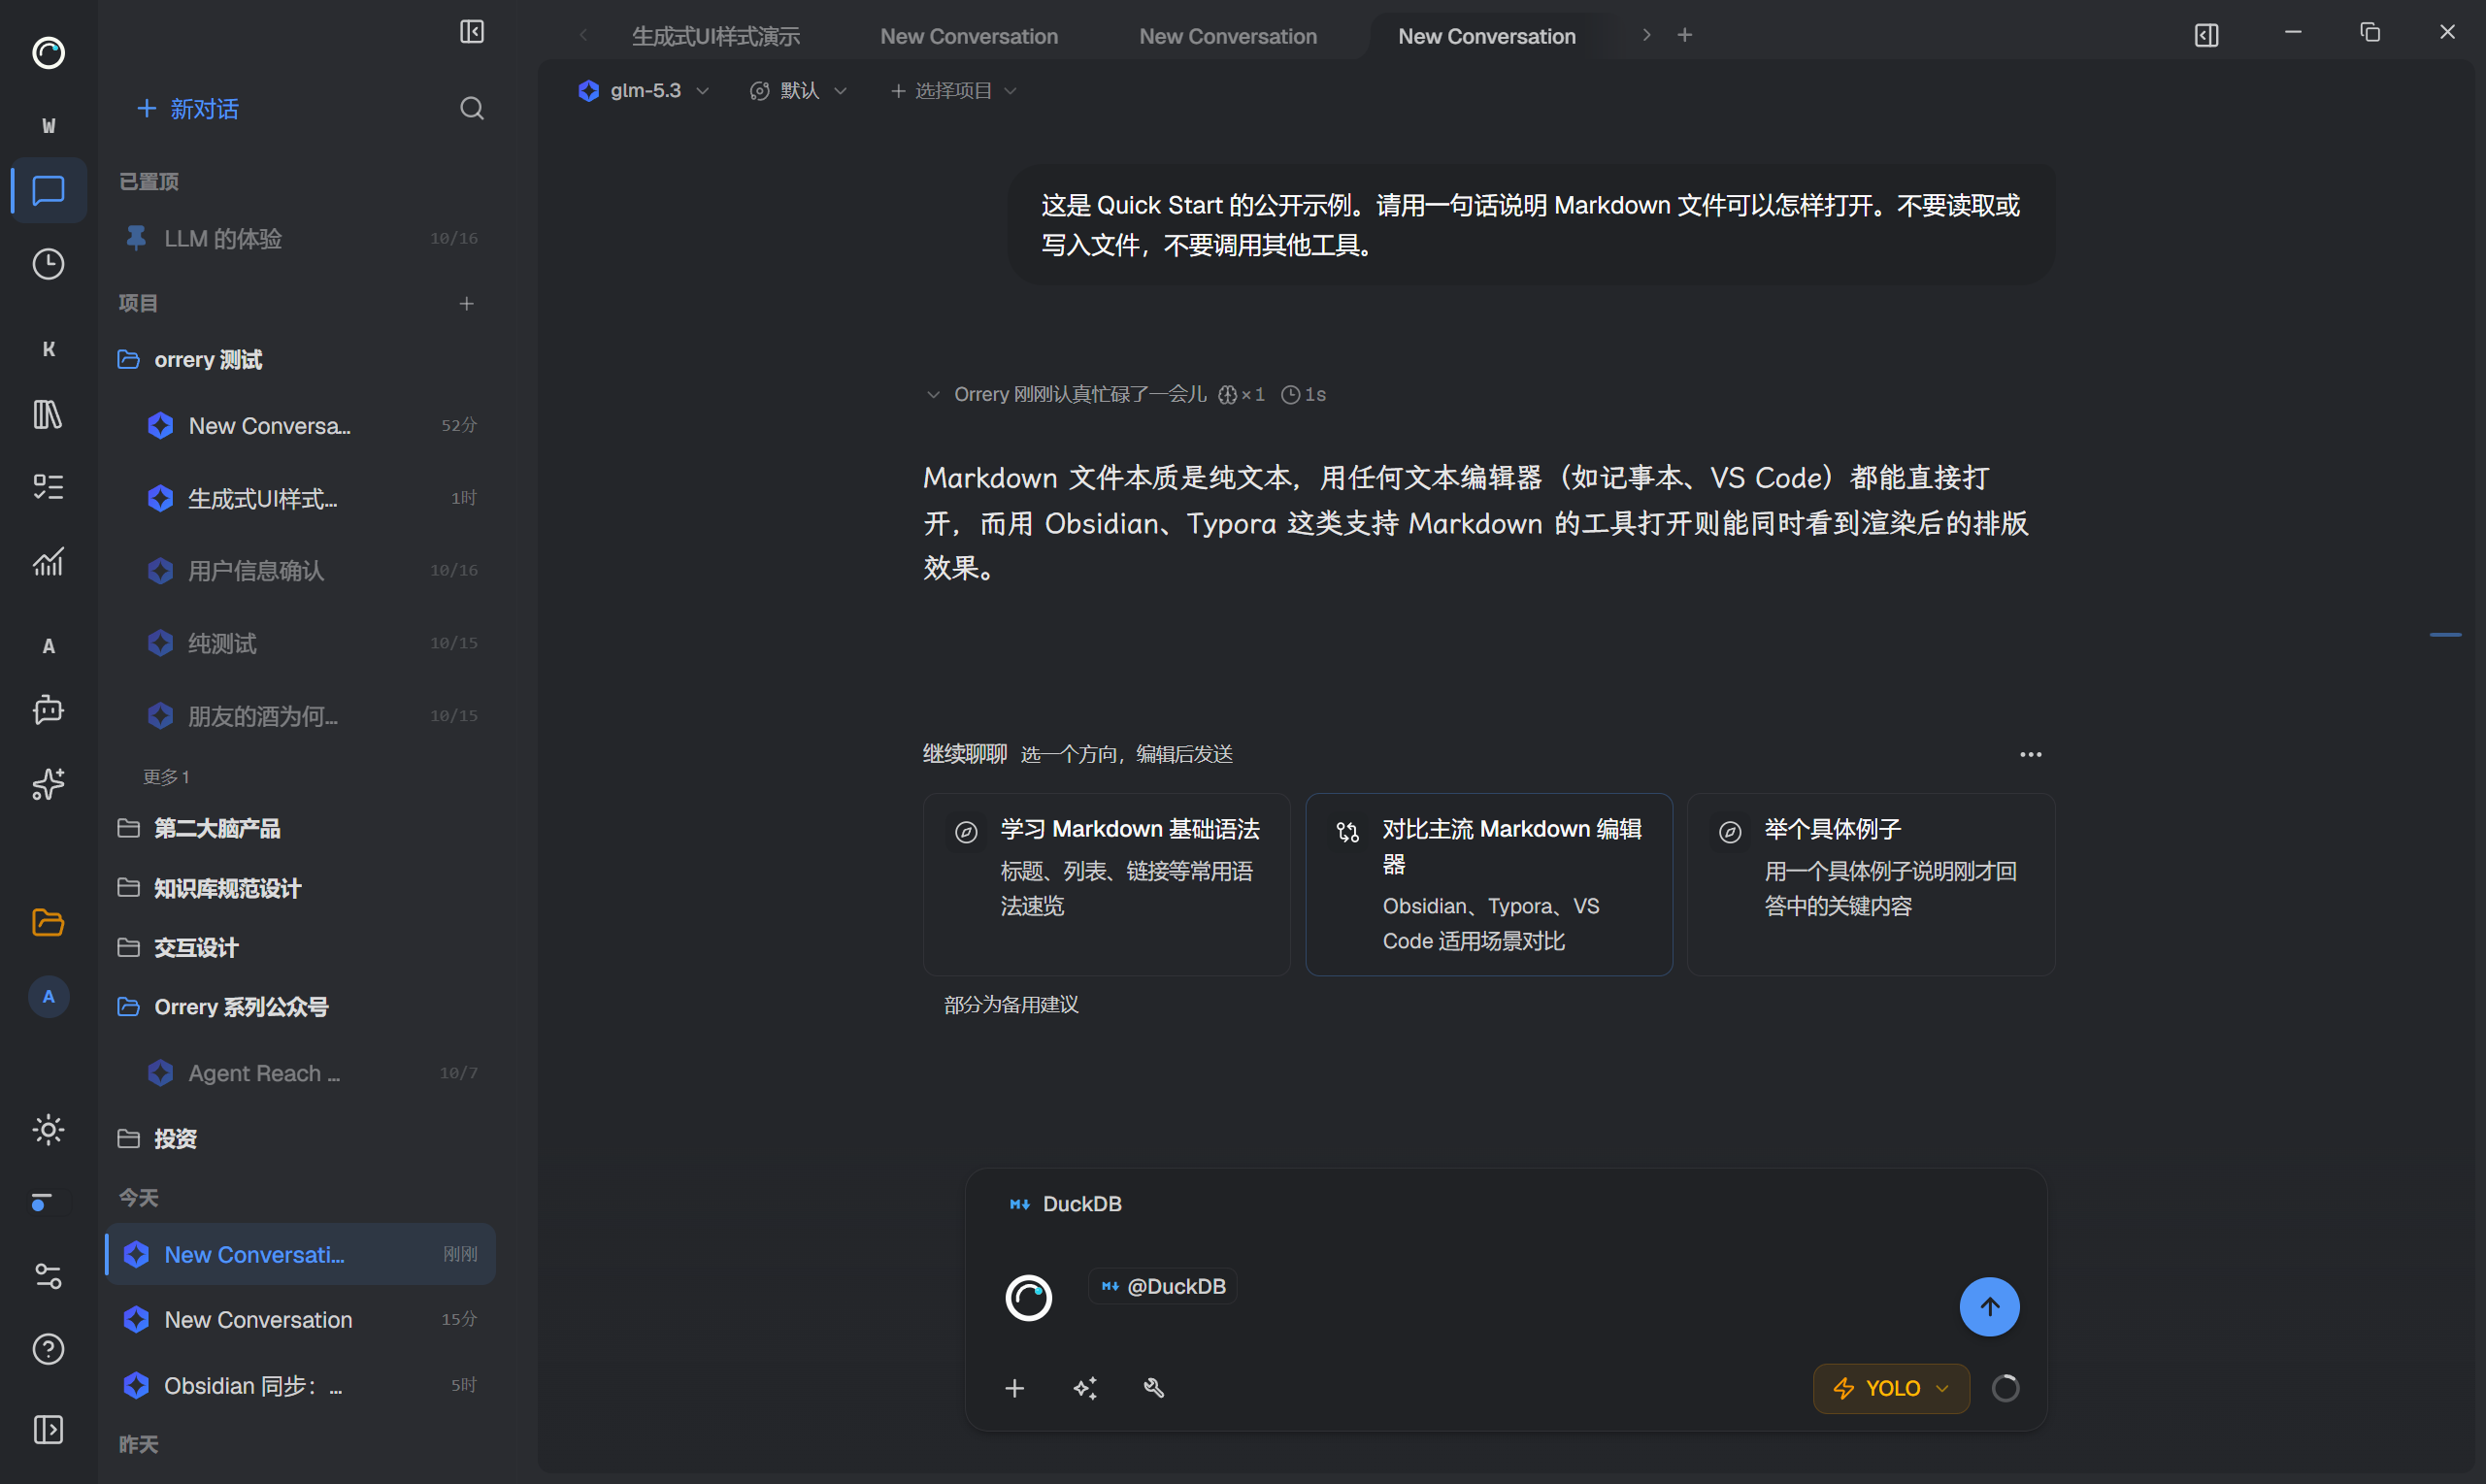
Task: Click the blue message marker on the right scroll rail
Action: point(2445,634)
